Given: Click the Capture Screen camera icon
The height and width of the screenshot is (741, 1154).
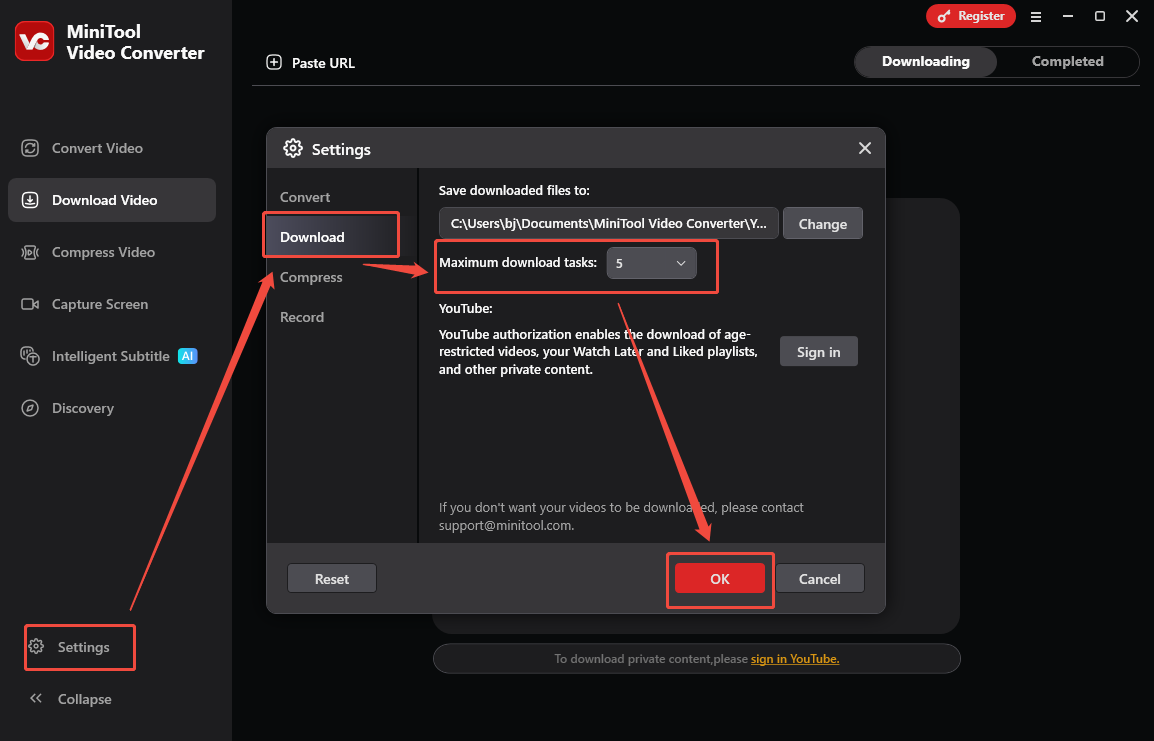Looking at the screenshot, I should click(x=30, y=304).
